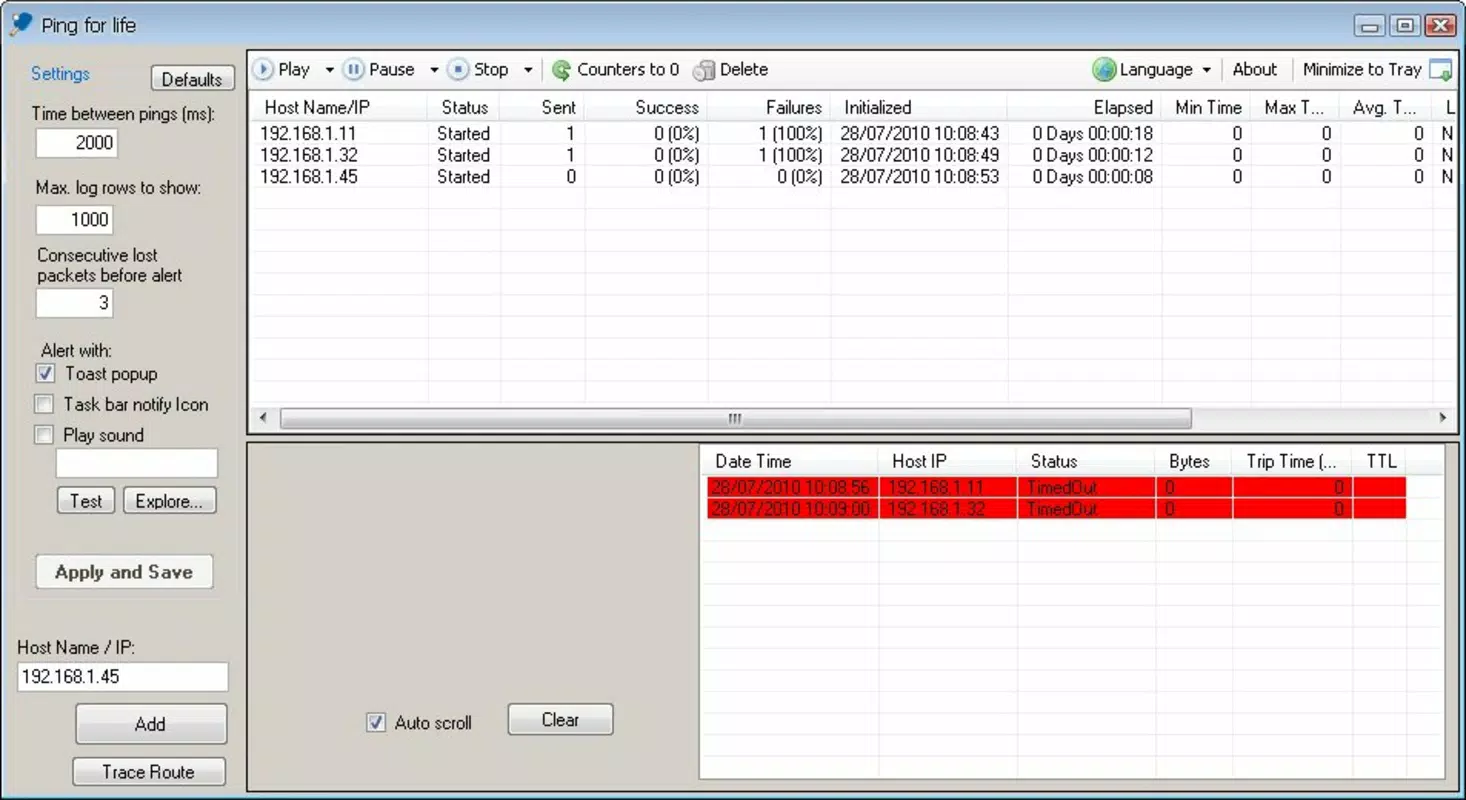The image size is (1466, 800).
Task: Expand the Language dropdown arrow
Action: [x=1206, y=70]
